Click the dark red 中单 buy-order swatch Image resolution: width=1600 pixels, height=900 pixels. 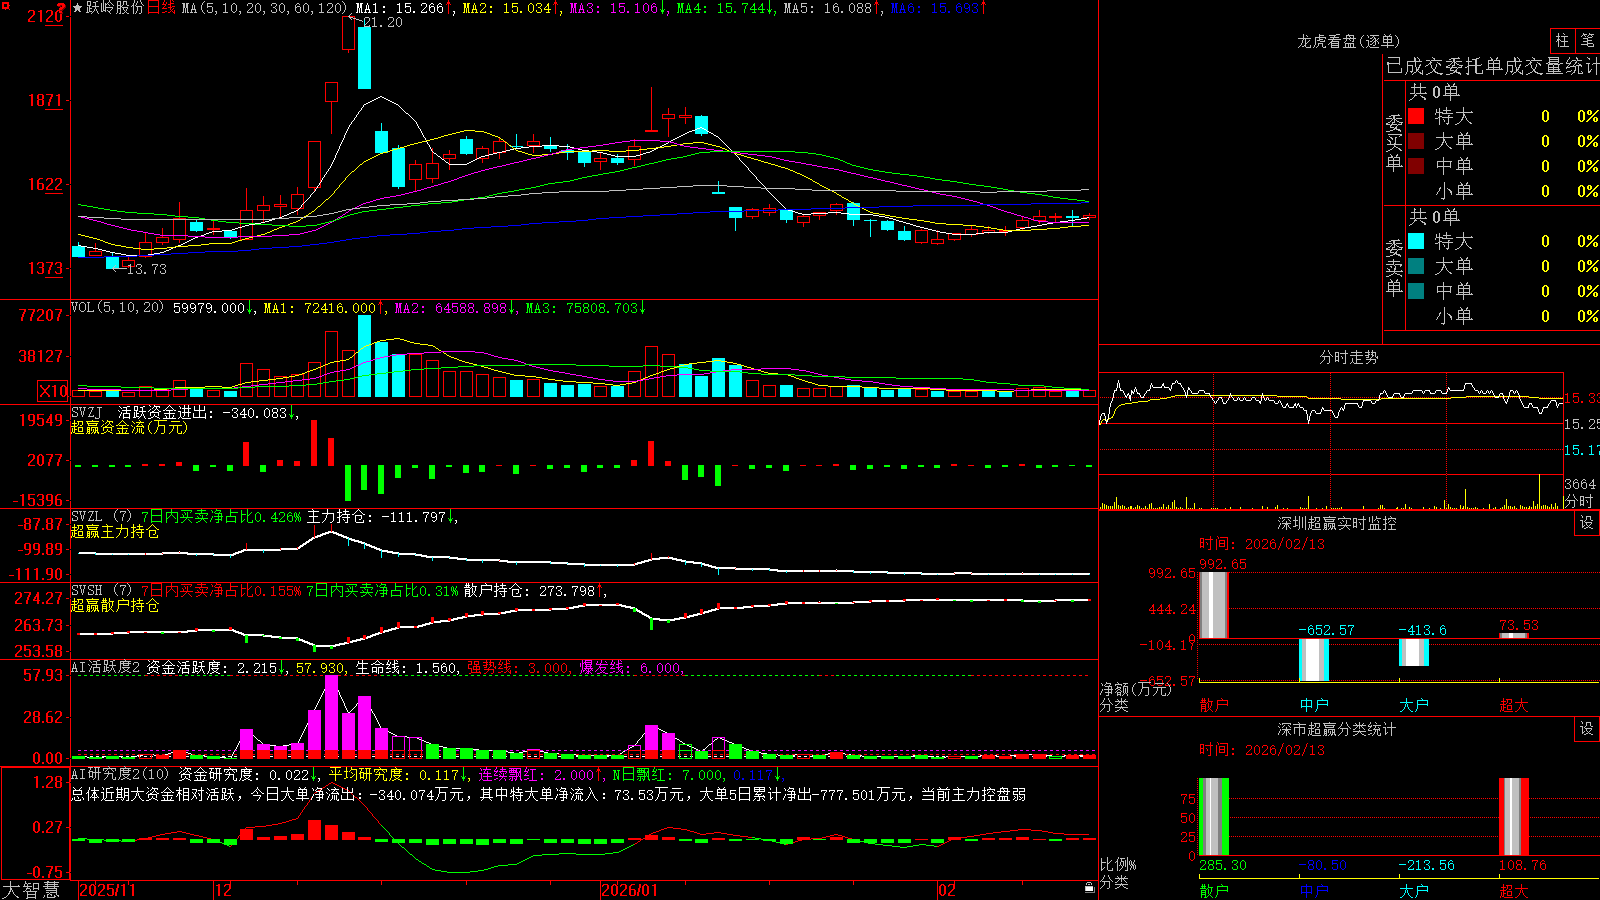(1416, 166)
